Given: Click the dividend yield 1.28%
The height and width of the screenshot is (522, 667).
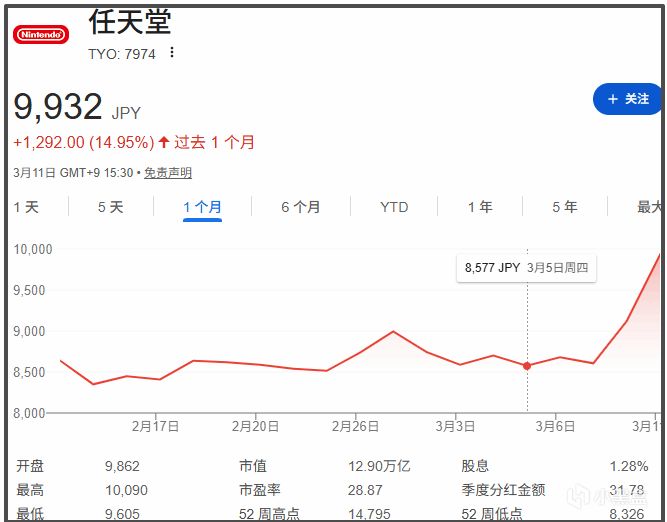Looking at the screenshot, I should [629, 466].
